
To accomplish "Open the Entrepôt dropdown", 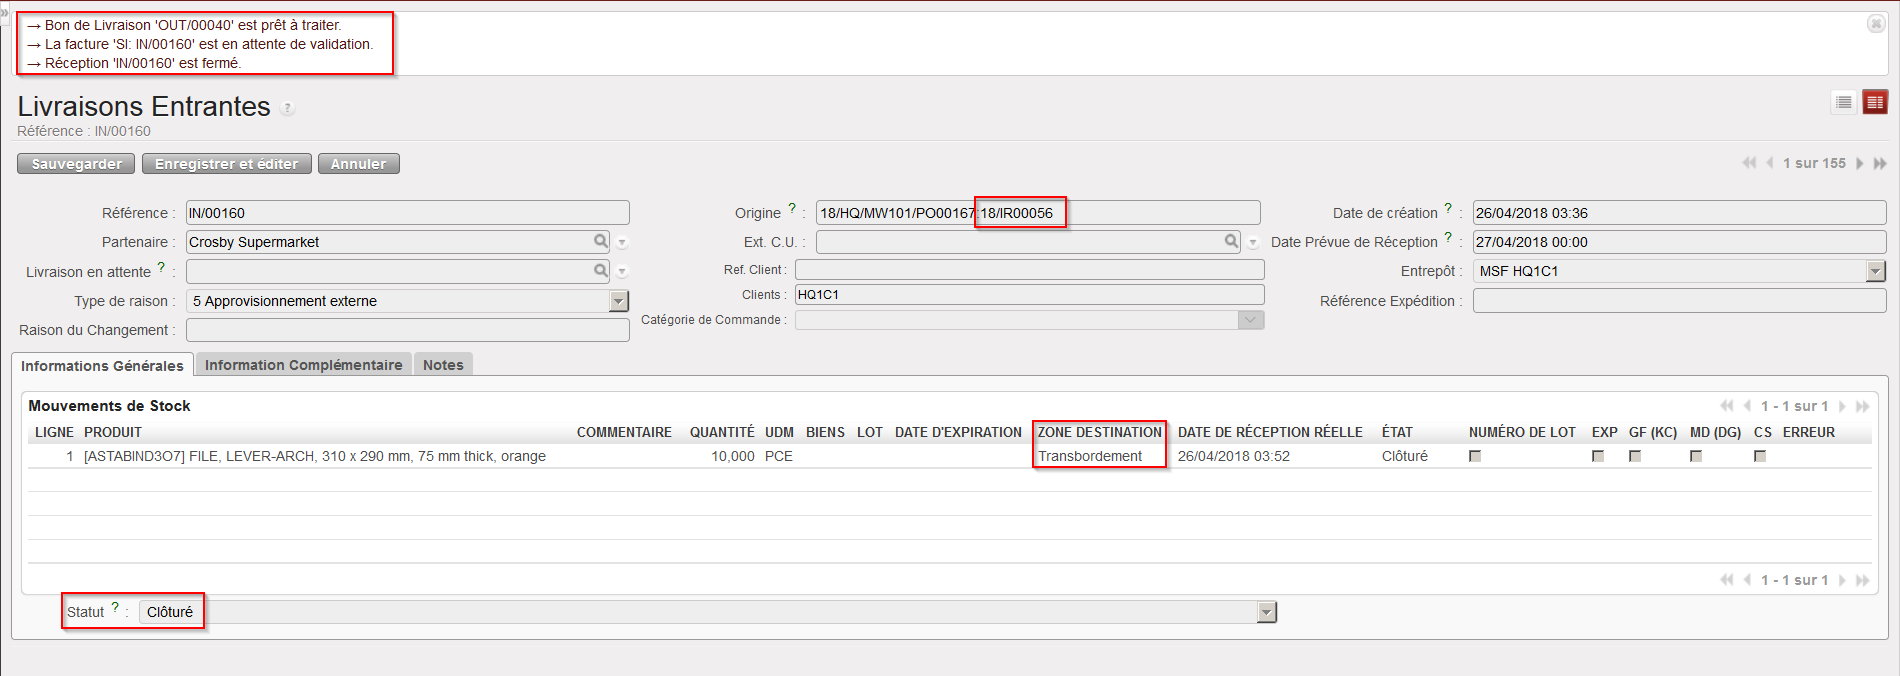I will coord(1875,271).
